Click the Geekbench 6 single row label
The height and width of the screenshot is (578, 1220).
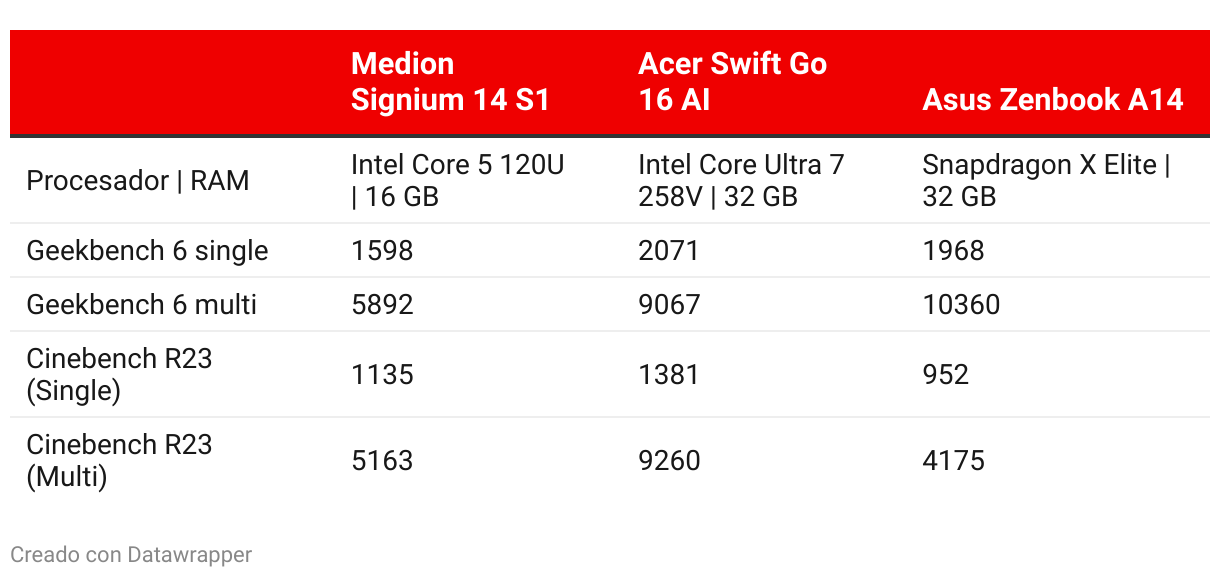click(147, 250)
